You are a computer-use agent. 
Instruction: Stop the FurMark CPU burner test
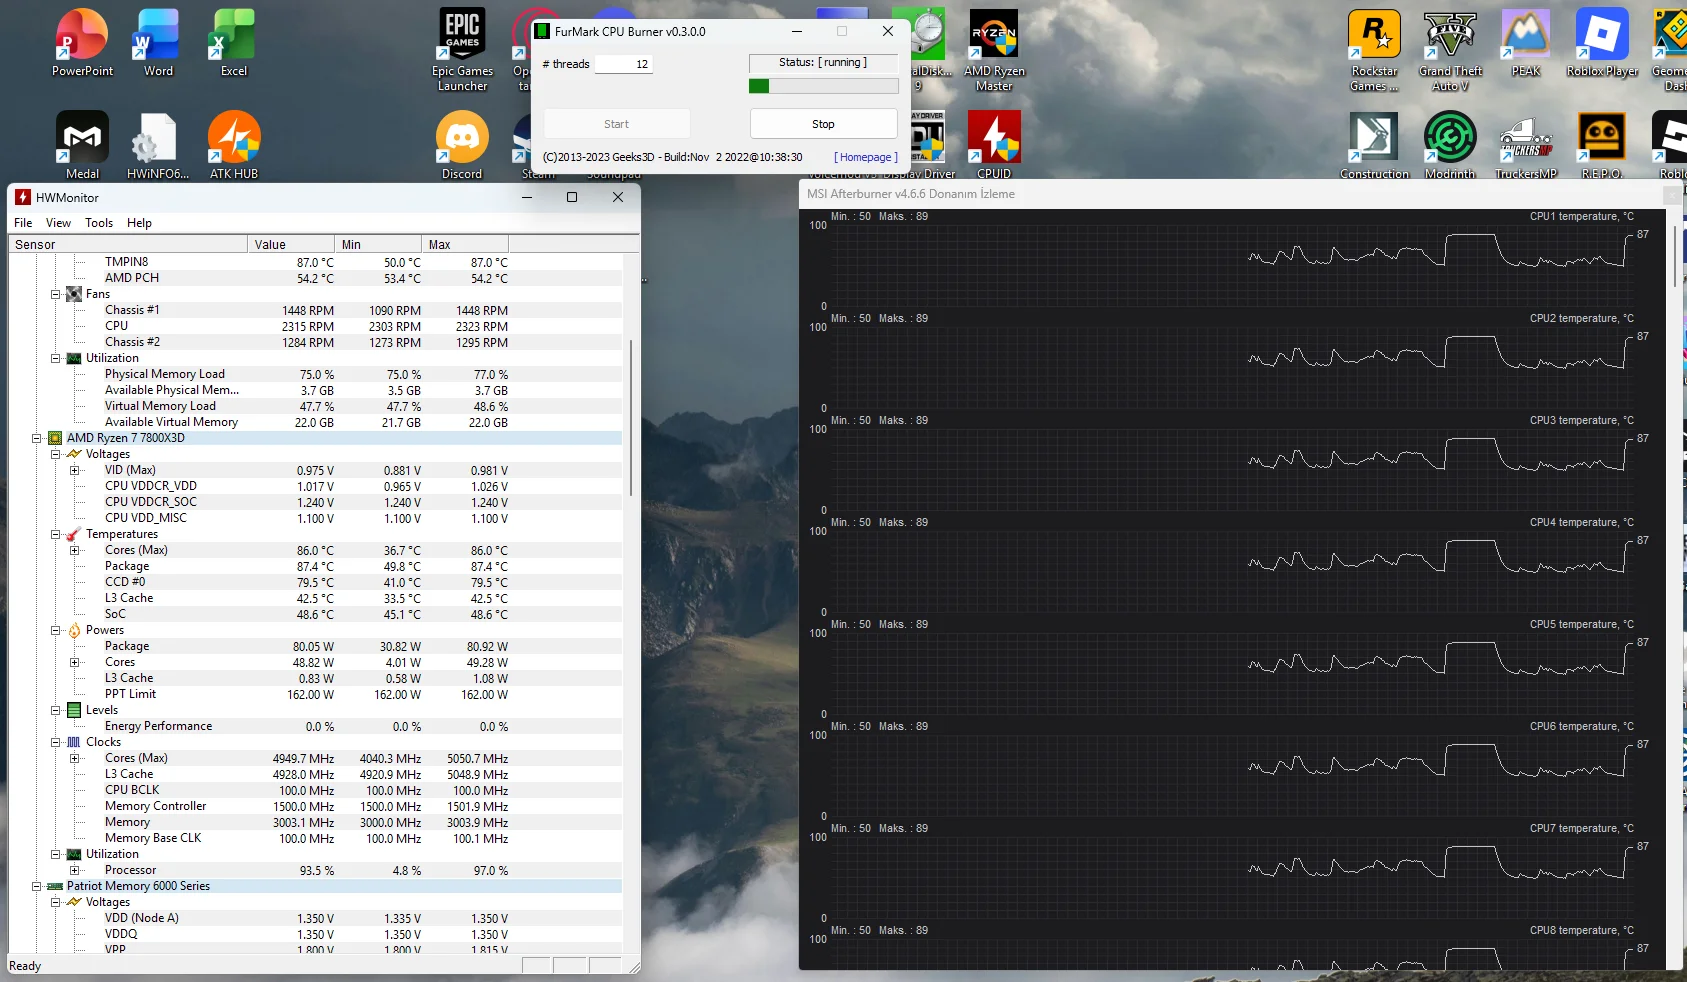click(x=823, y=124)
